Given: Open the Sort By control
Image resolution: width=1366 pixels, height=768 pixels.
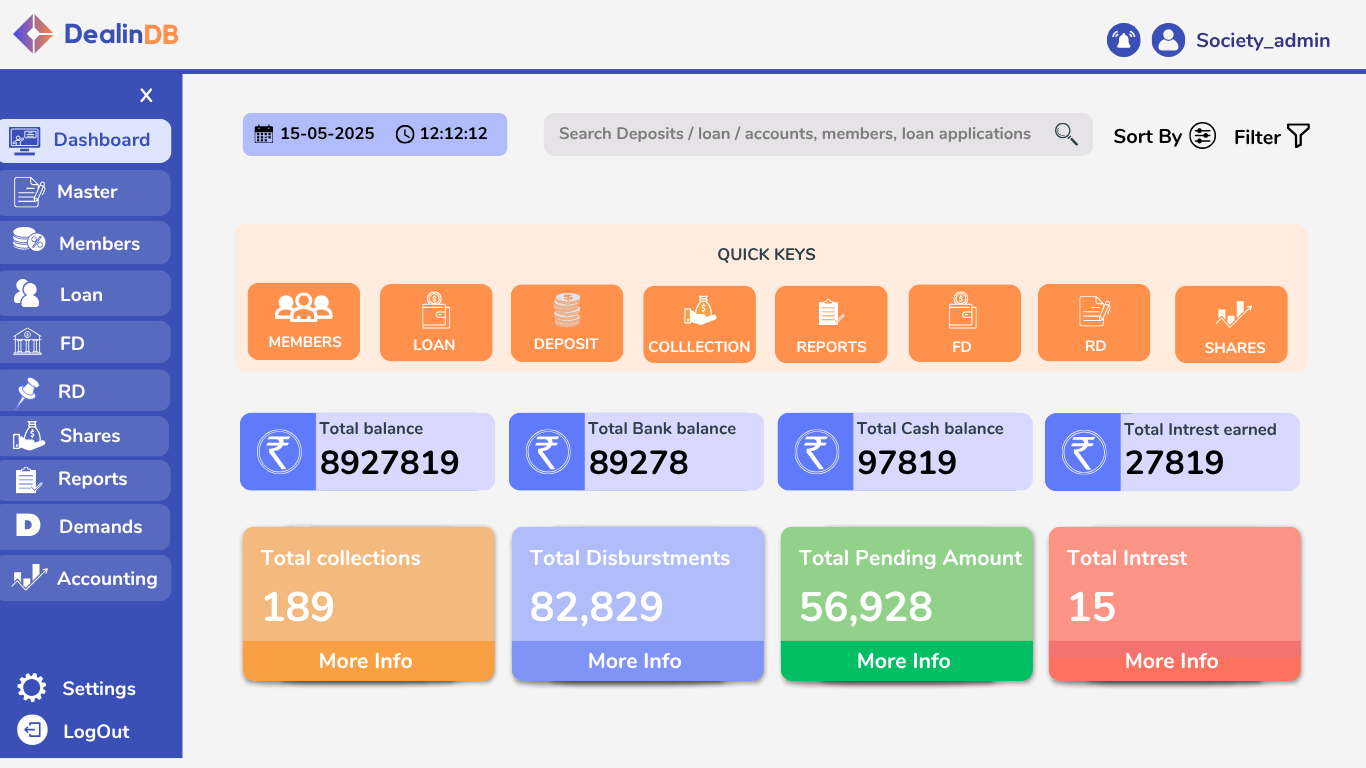Looking at the screenshot, I should click(x=1203, y=135).
